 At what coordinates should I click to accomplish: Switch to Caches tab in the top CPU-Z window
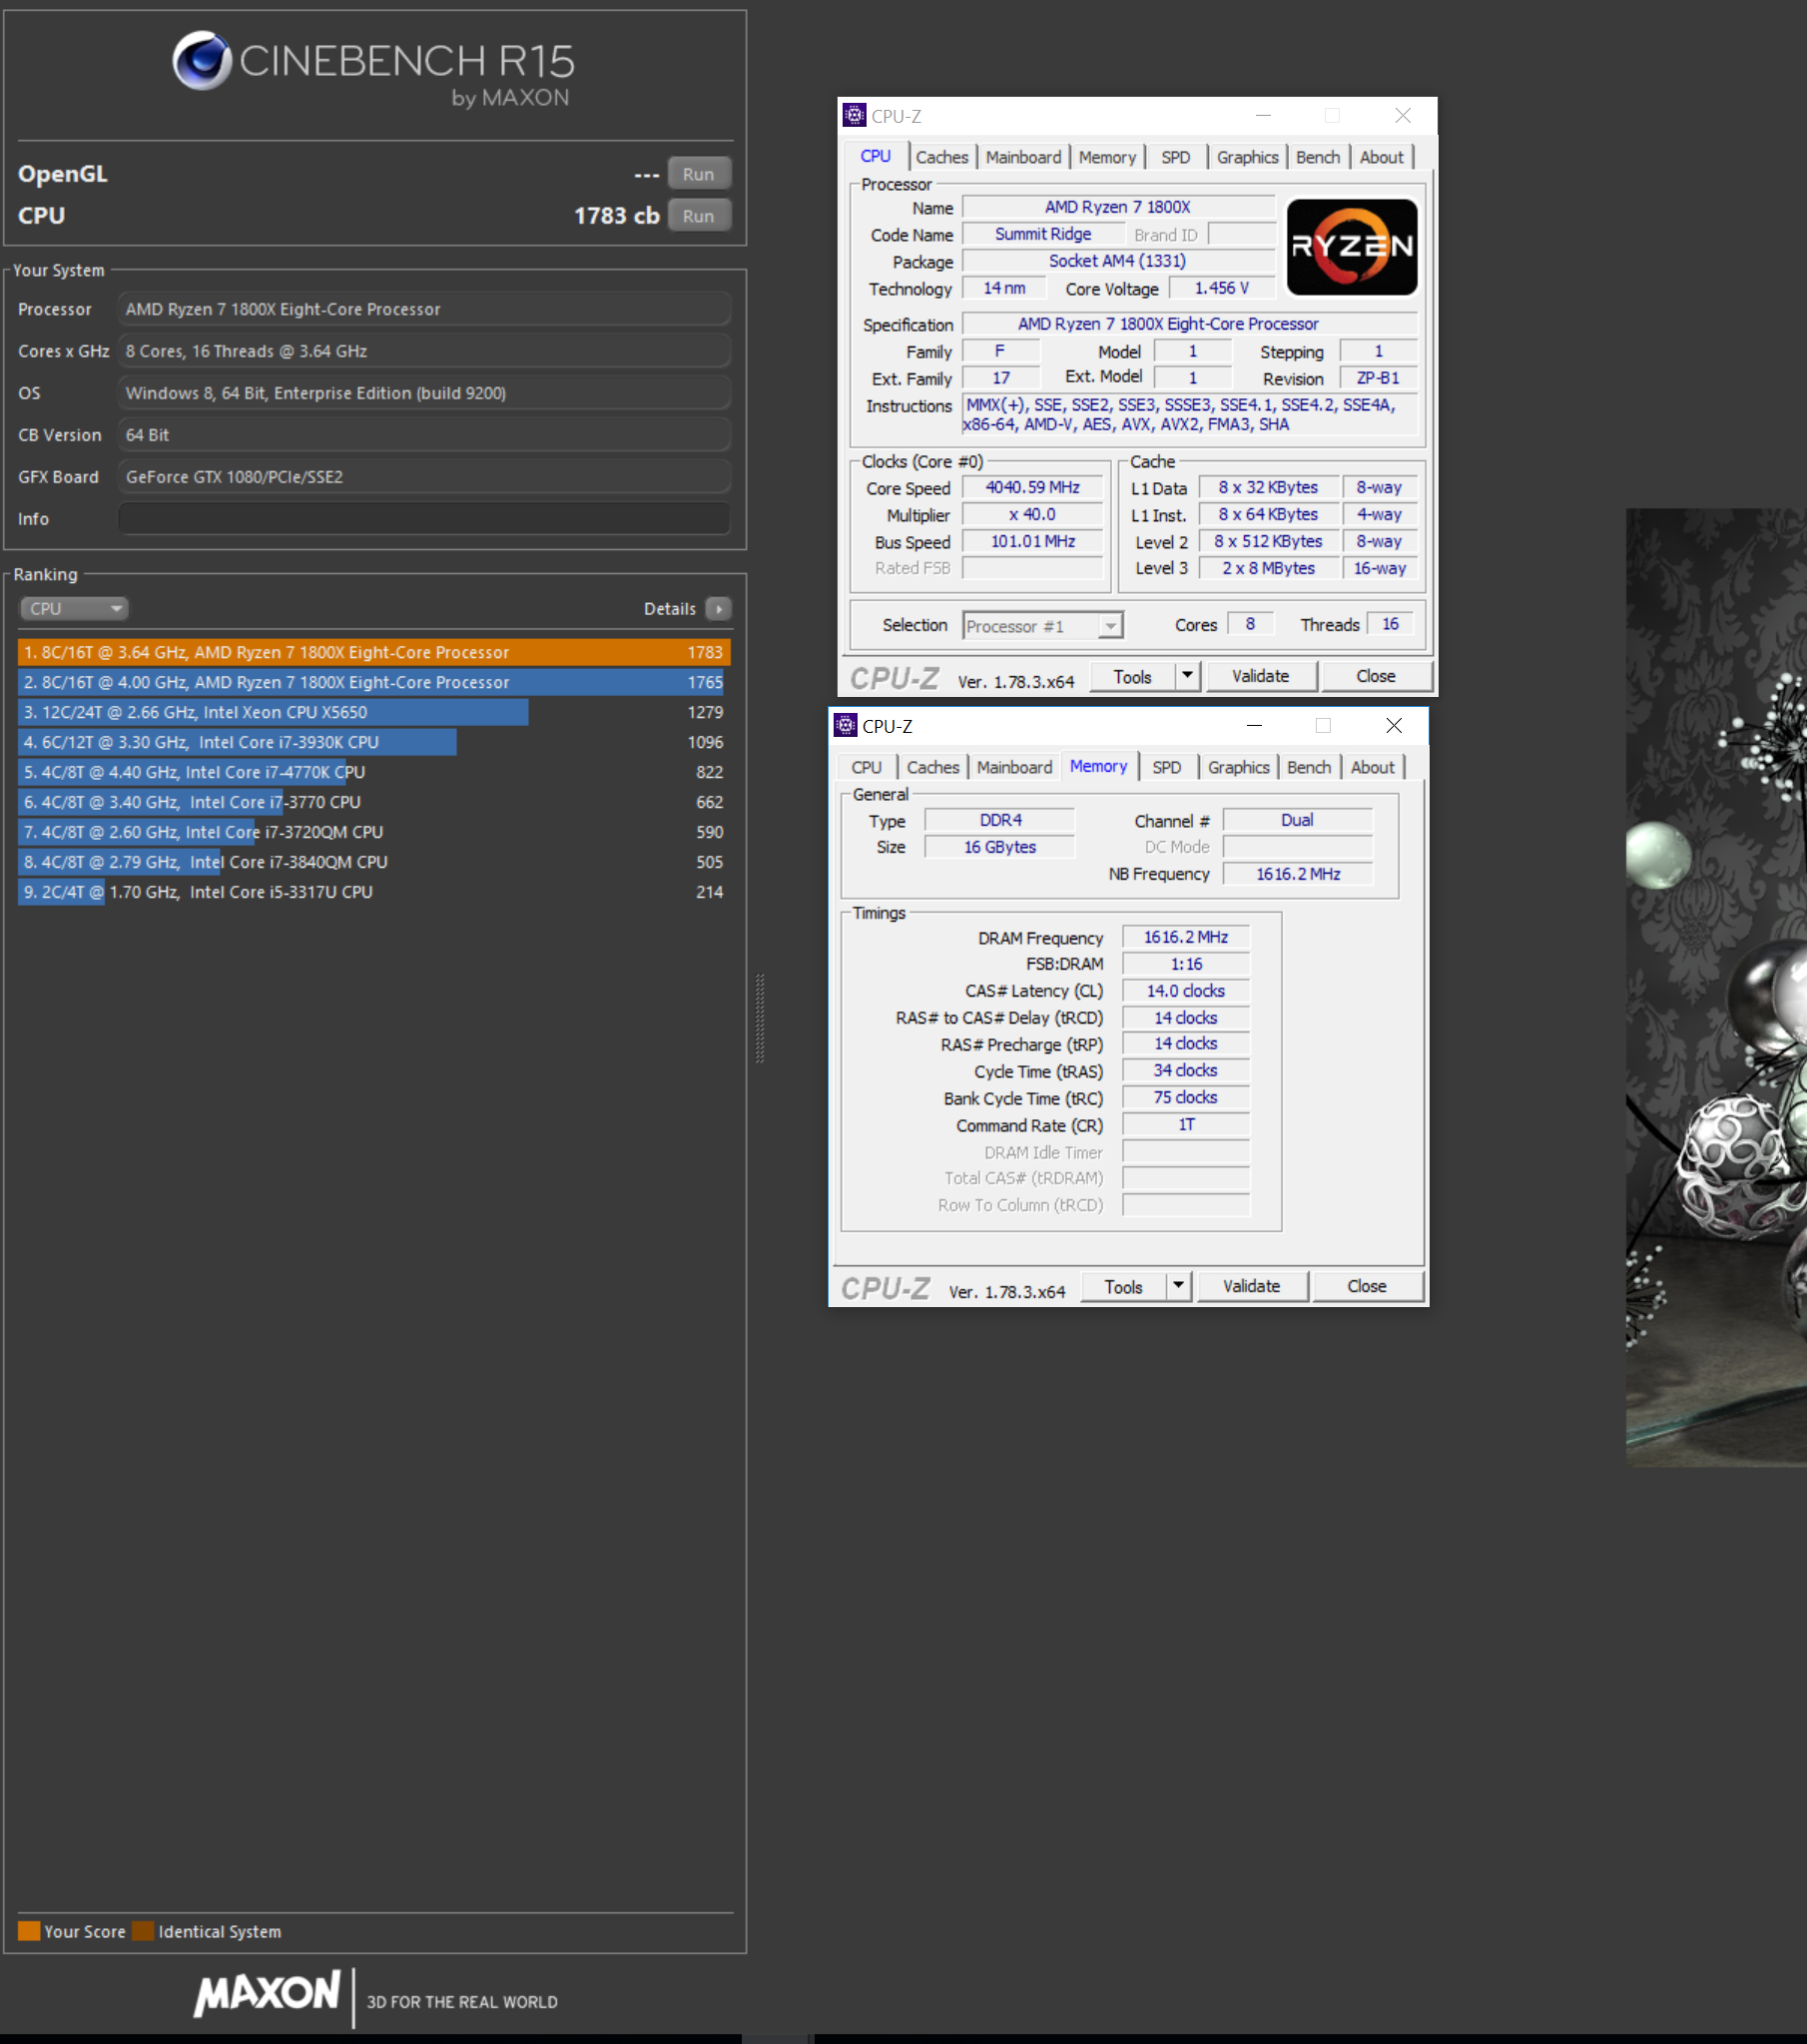click(x=942, y=157)
